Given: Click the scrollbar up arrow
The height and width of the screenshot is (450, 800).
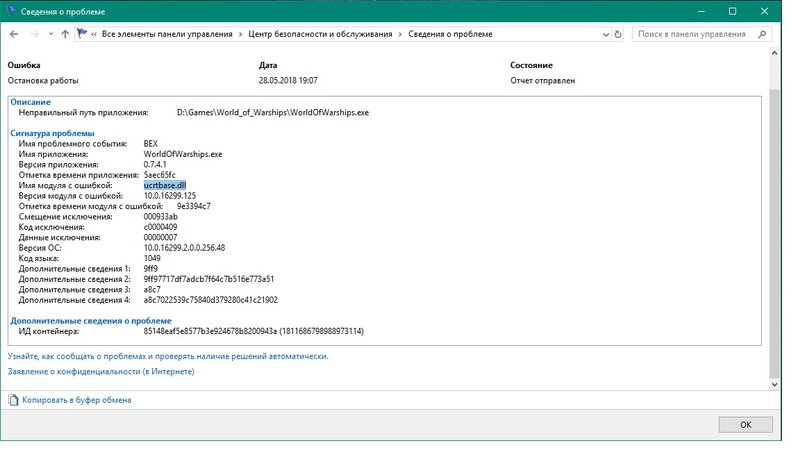Looking at the screenshot, I should coord(774,53).
